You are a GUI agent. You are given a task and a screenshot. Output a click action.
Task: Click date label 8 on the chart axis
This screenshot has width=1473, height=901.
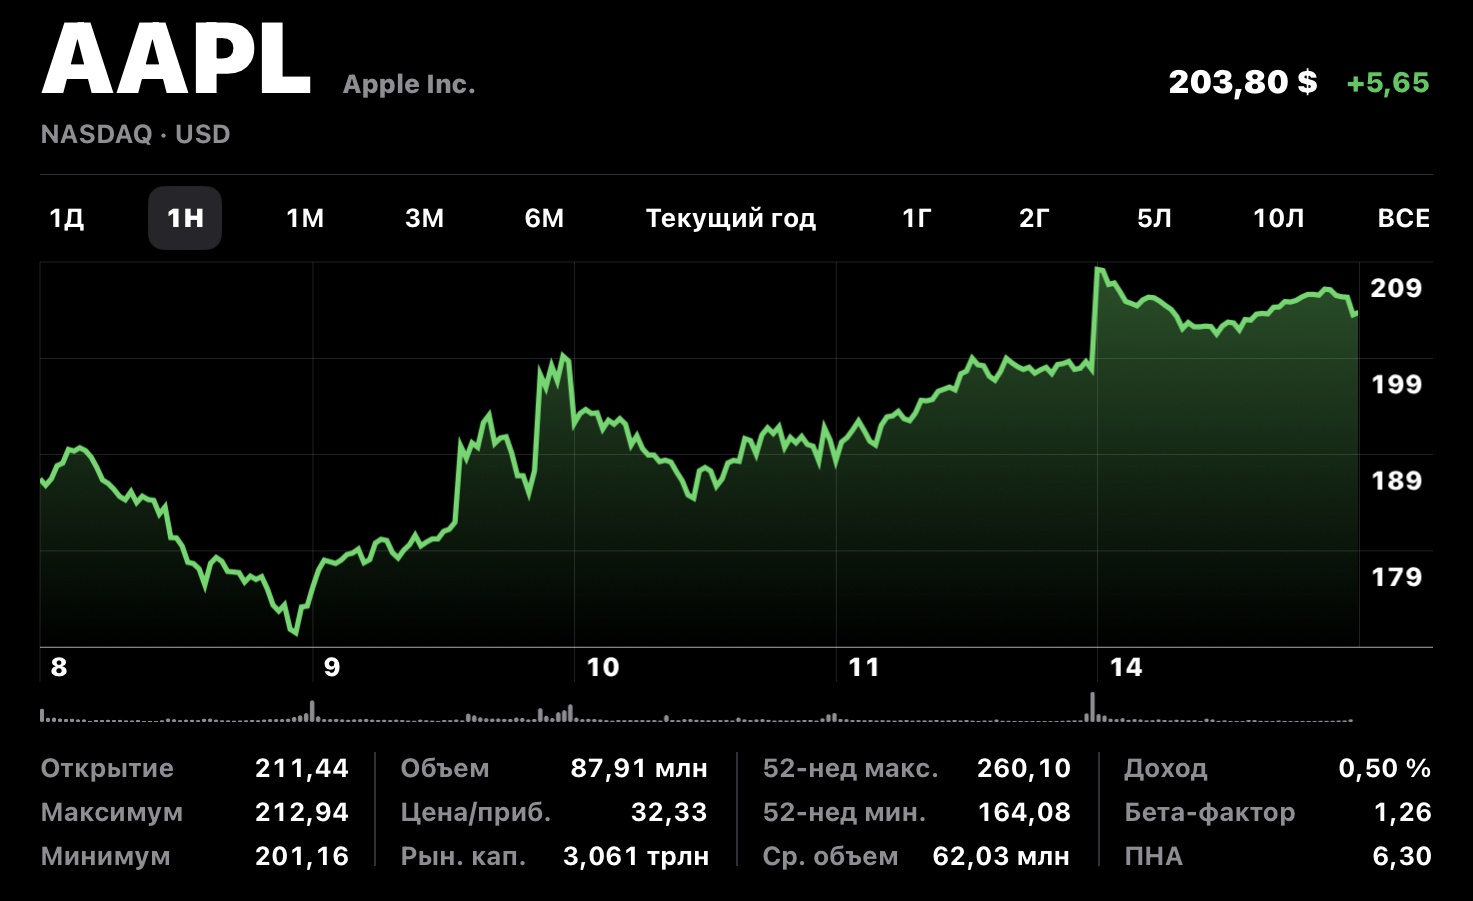click(x=59, y=667)
